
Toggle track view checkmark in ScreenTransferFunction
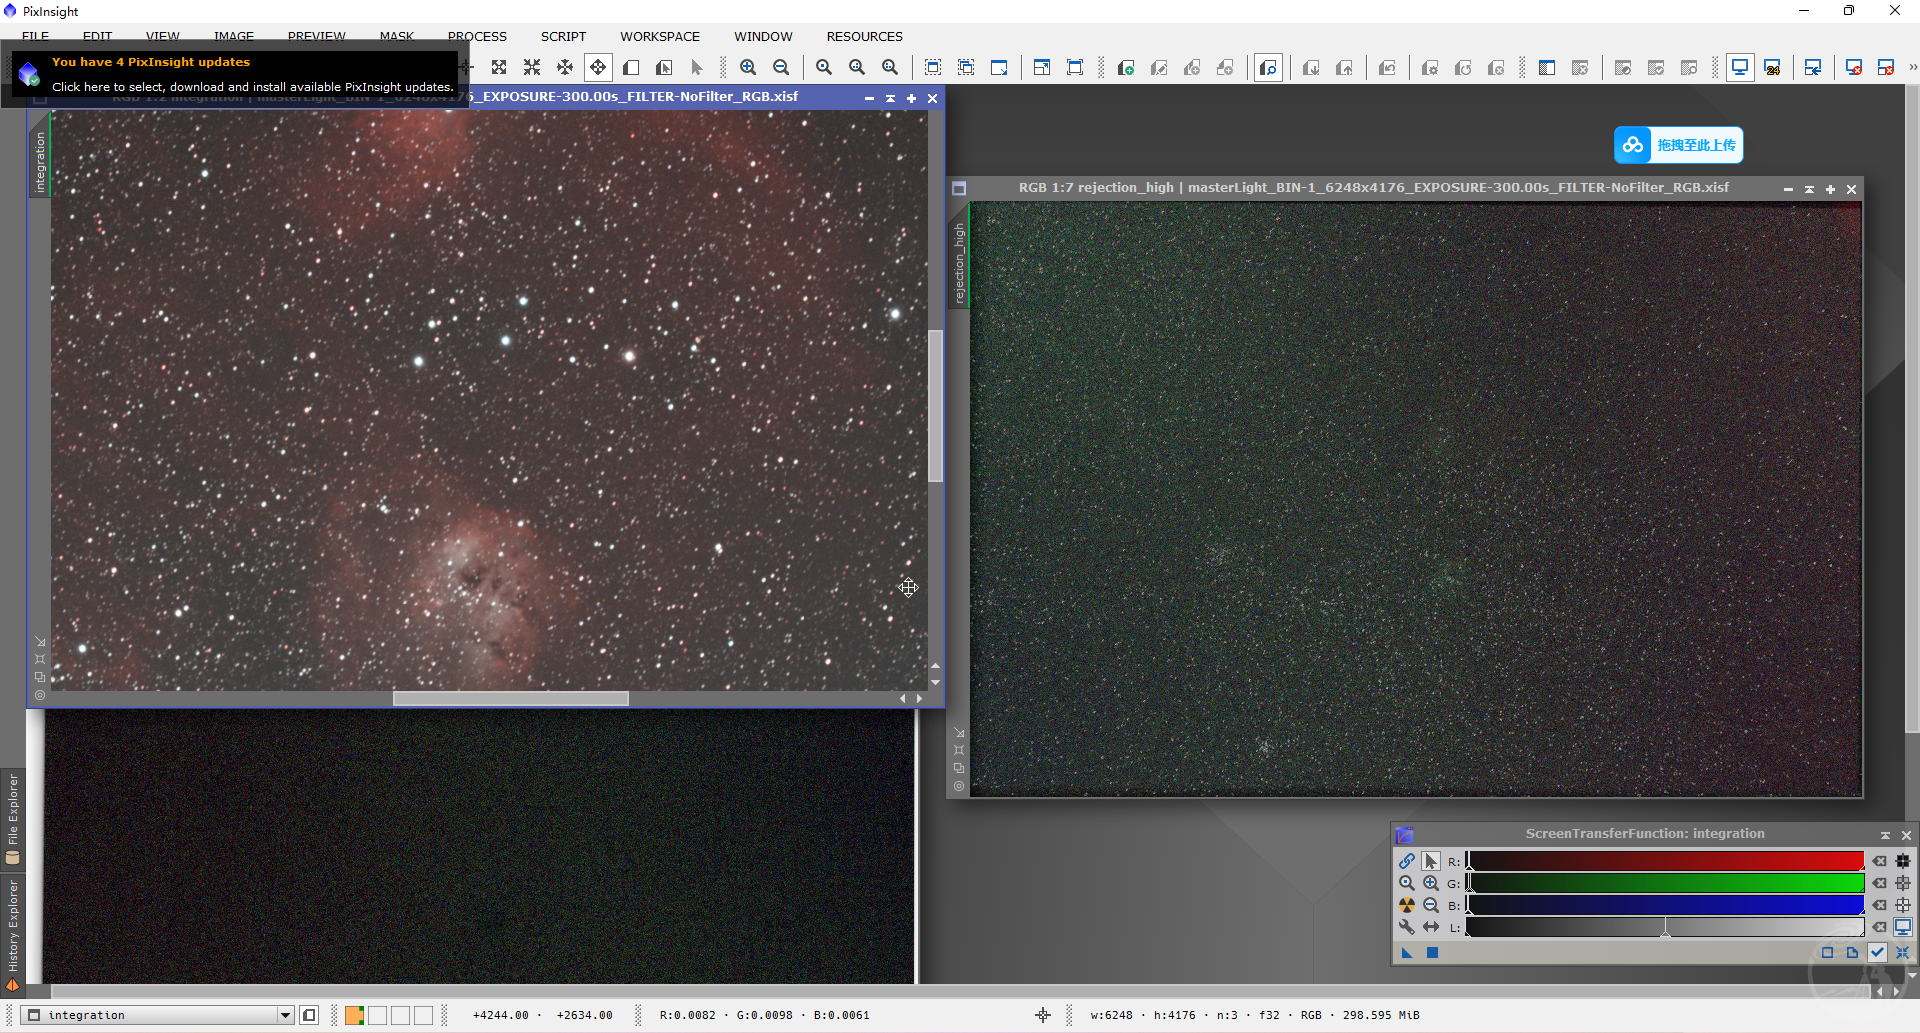click(1877, 953)
